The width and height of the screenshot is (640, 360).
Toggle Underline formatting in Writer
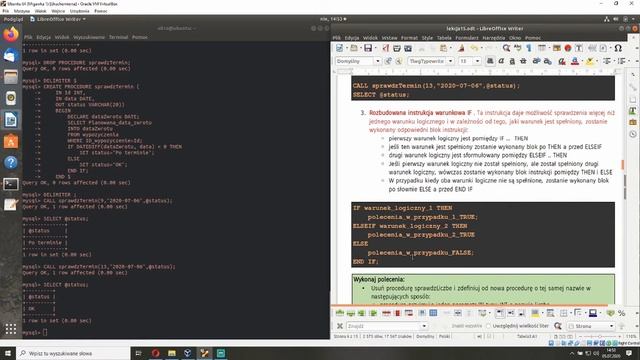coord(512,61)
